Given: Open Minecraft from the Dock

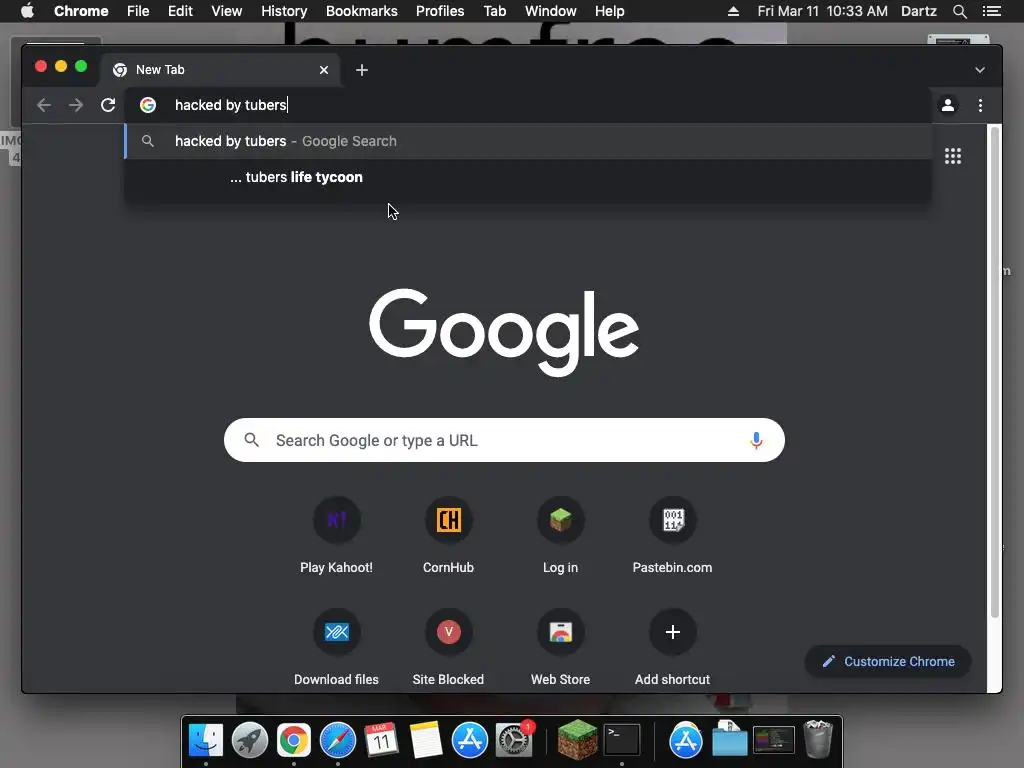Looking at the screenshot, I should (x=577, y=741).
